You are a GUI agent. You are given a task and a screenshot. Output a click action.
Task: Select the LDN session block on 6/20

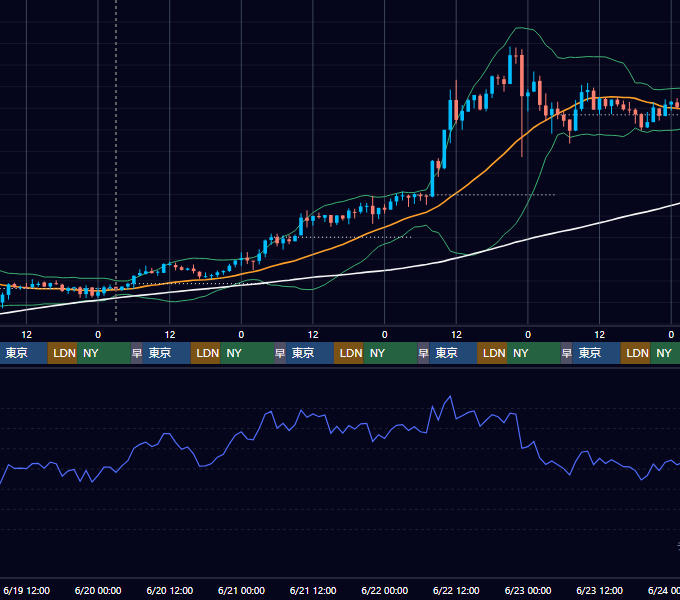point(206,353)
